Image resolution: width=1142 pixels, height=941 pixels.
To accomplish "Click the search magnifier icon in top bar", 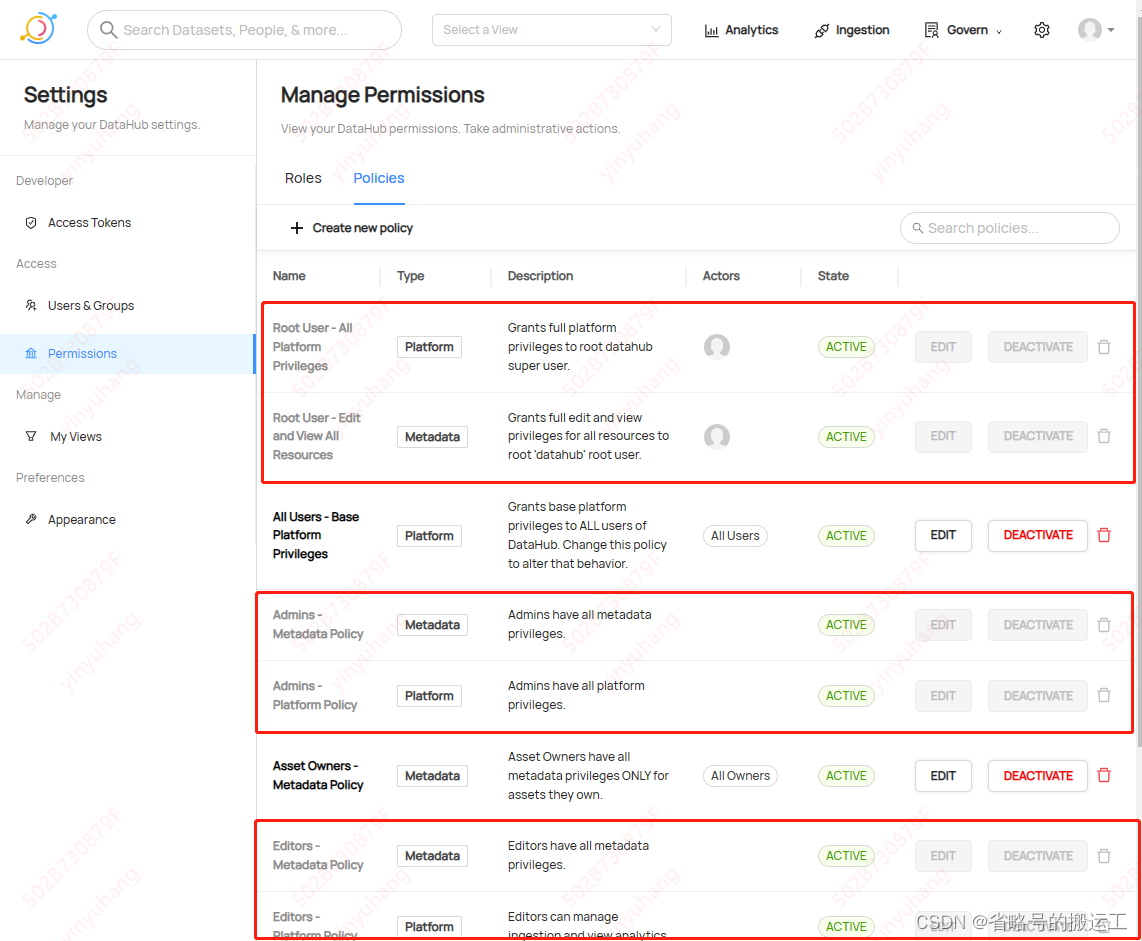I will (108, 30).
